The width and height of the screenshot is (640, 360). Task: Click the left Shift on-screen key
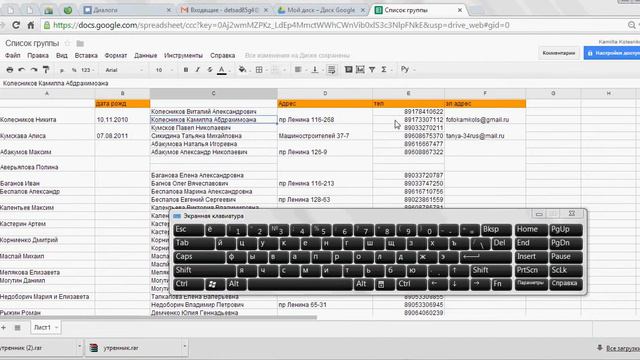[204, 270]
